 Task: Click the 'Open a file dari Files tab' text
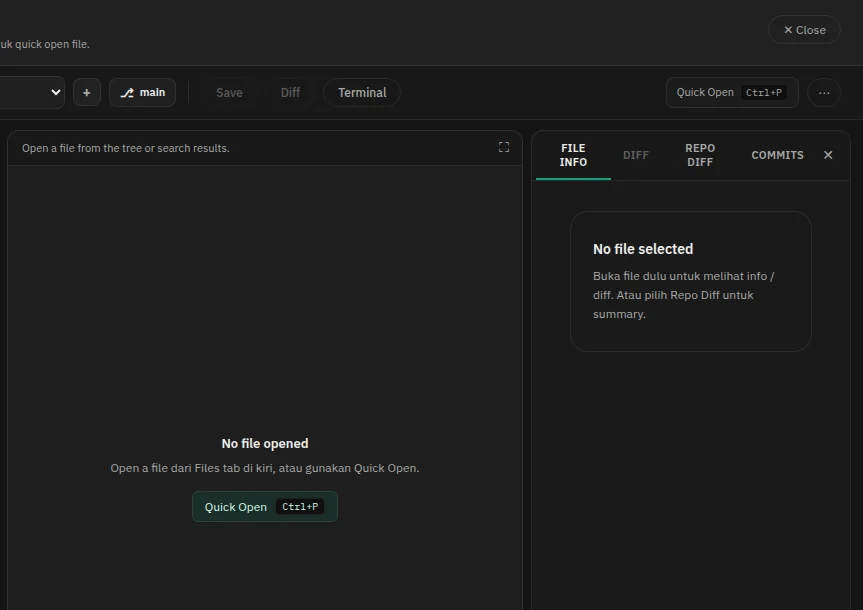tap(265, 468)
